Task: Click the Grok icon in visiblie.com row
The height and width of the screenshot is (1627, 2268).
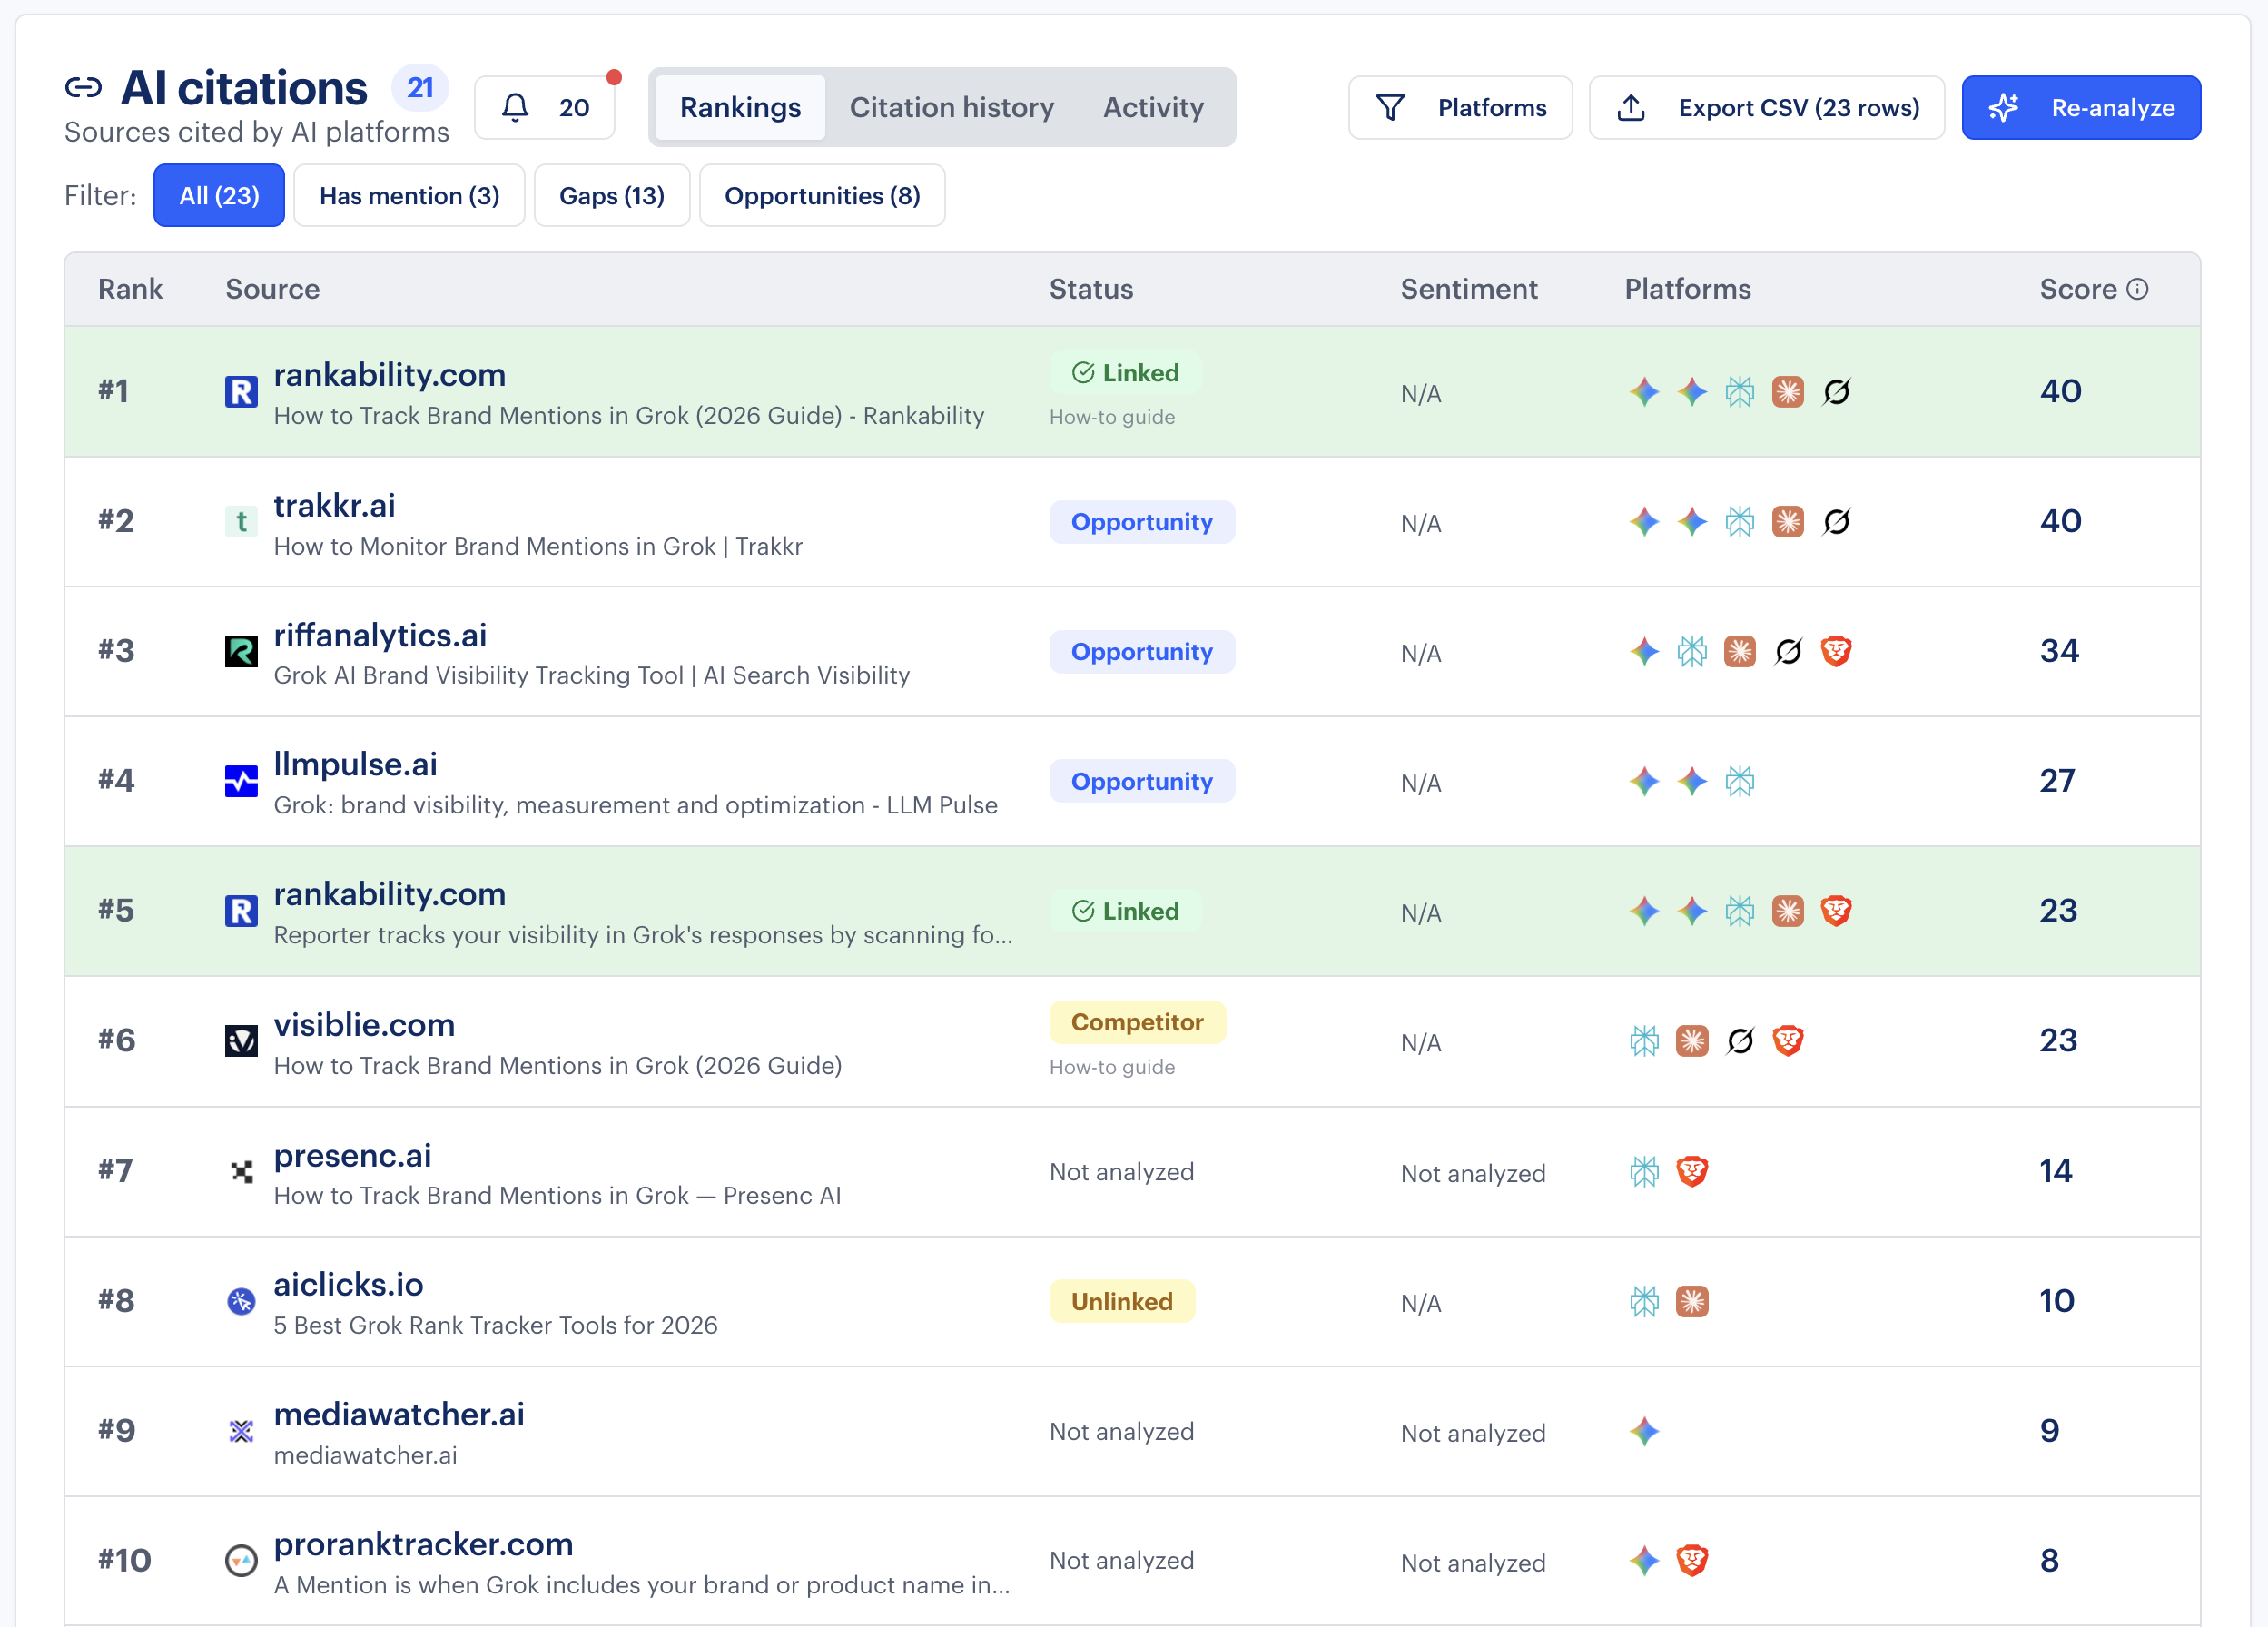Action: coord(1740,1041)
